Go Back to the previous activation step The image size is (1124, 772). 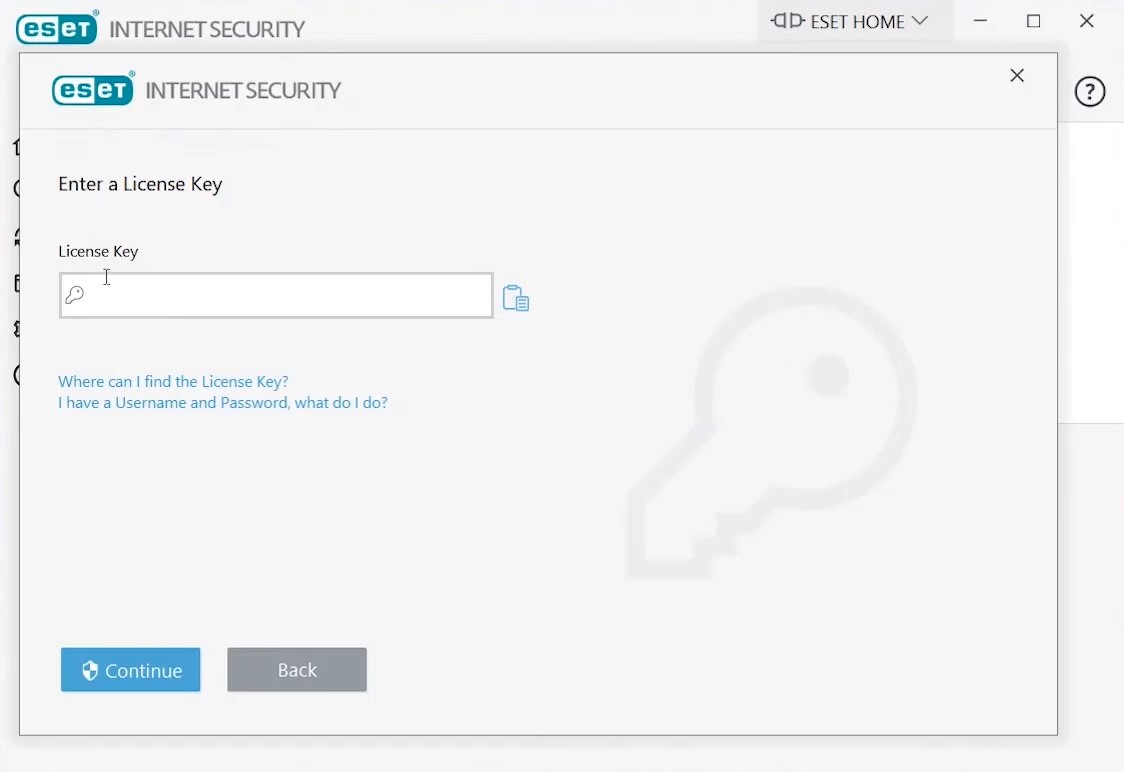point(297,669)
